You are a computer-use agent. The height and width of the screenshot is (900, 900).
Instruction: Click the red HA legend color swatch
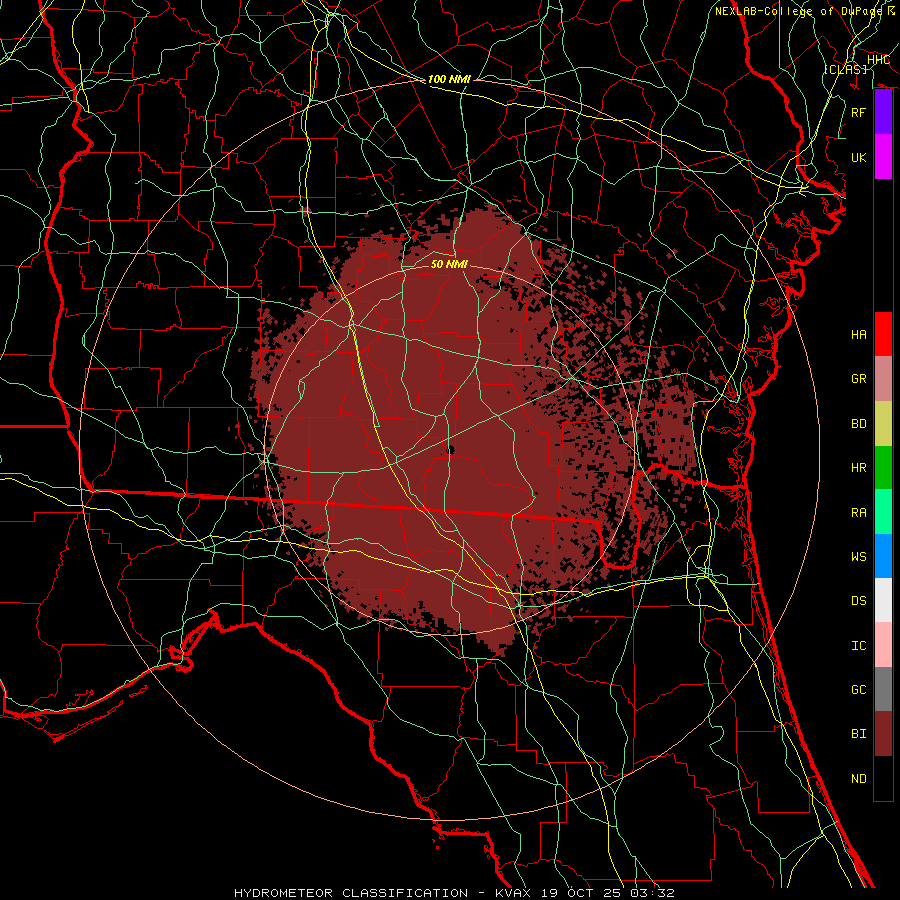click(883, 334)
